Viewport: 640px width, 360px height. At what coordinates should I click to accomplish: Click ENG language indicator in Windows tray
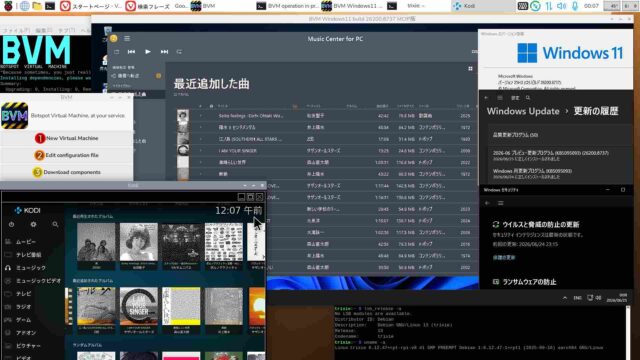coord(577,298)
